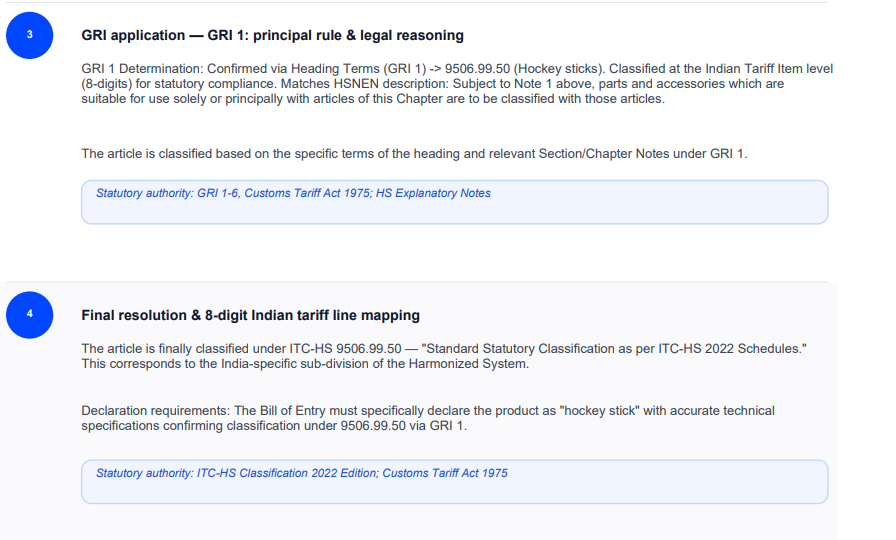Click the line "The article is classified based on the specific terms"

(x=414, y=154)
